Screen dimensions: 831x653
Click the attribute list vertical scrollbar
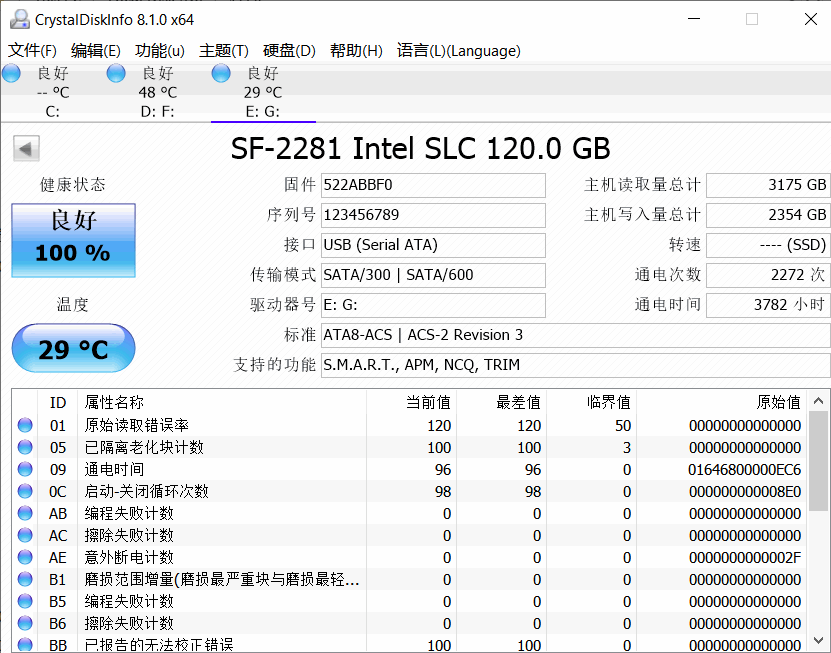[818, 520]
